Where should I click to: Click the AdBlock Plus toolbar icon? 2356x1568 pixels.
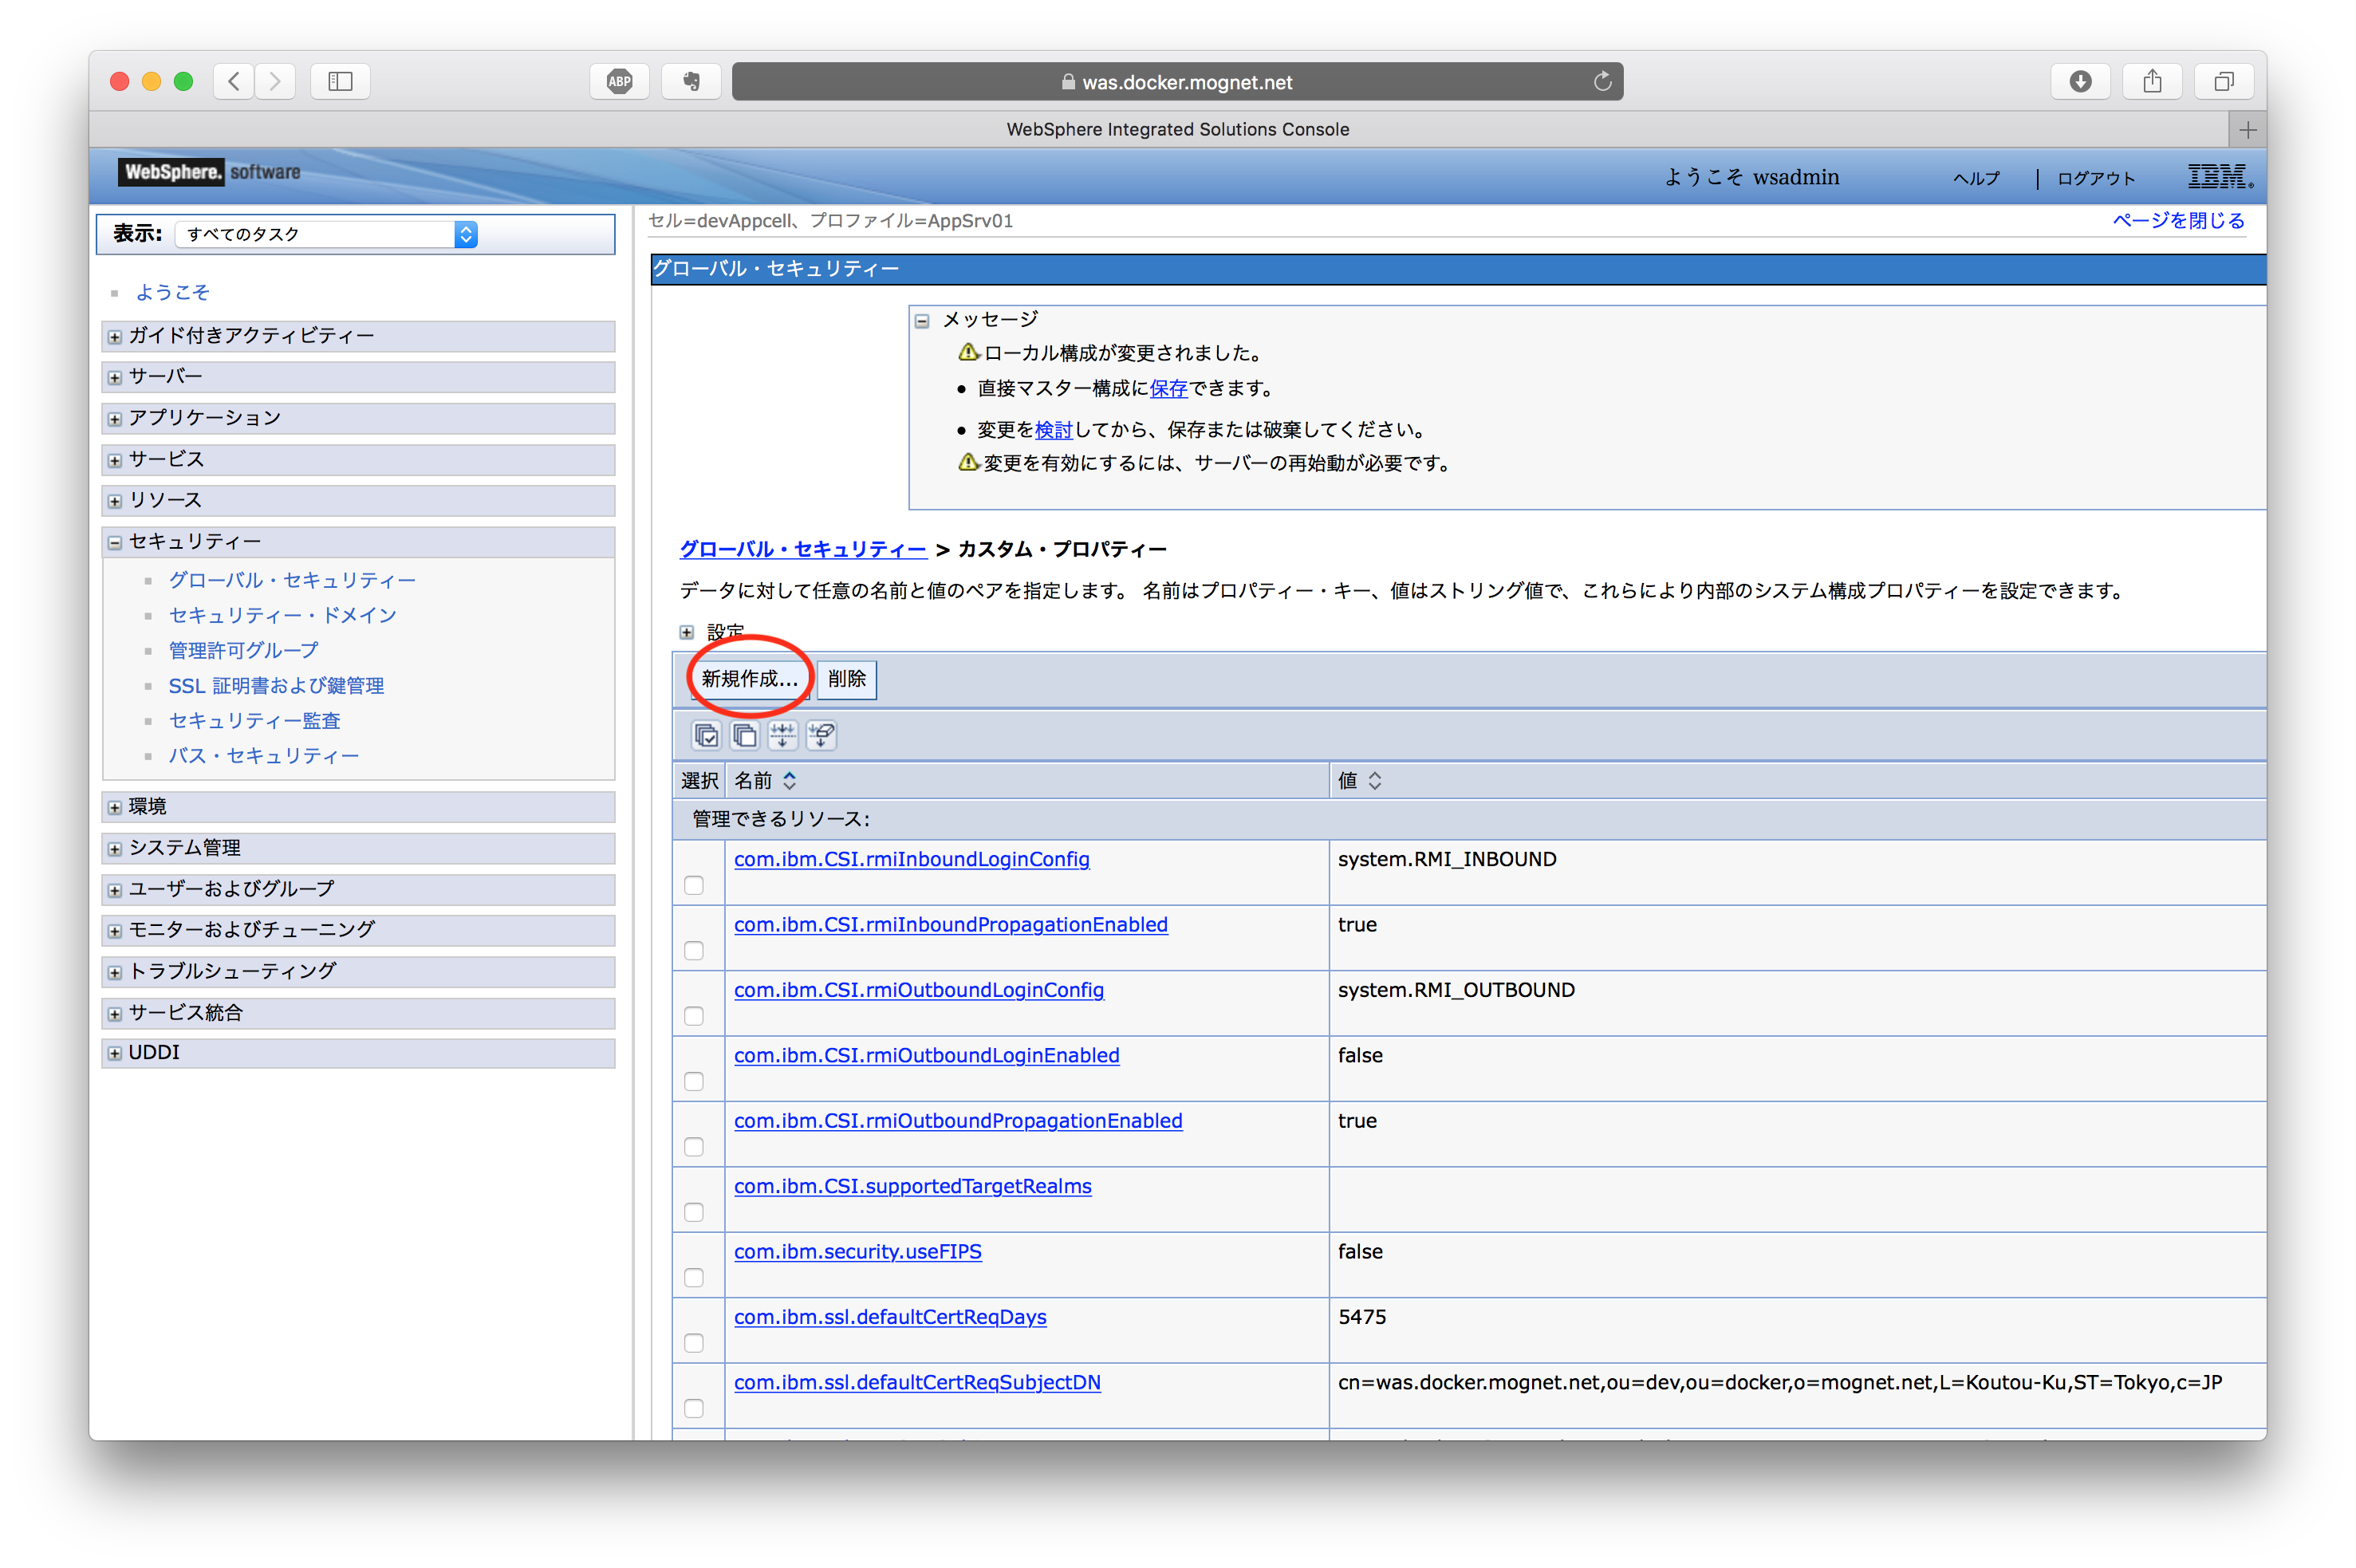pos(619,81)
